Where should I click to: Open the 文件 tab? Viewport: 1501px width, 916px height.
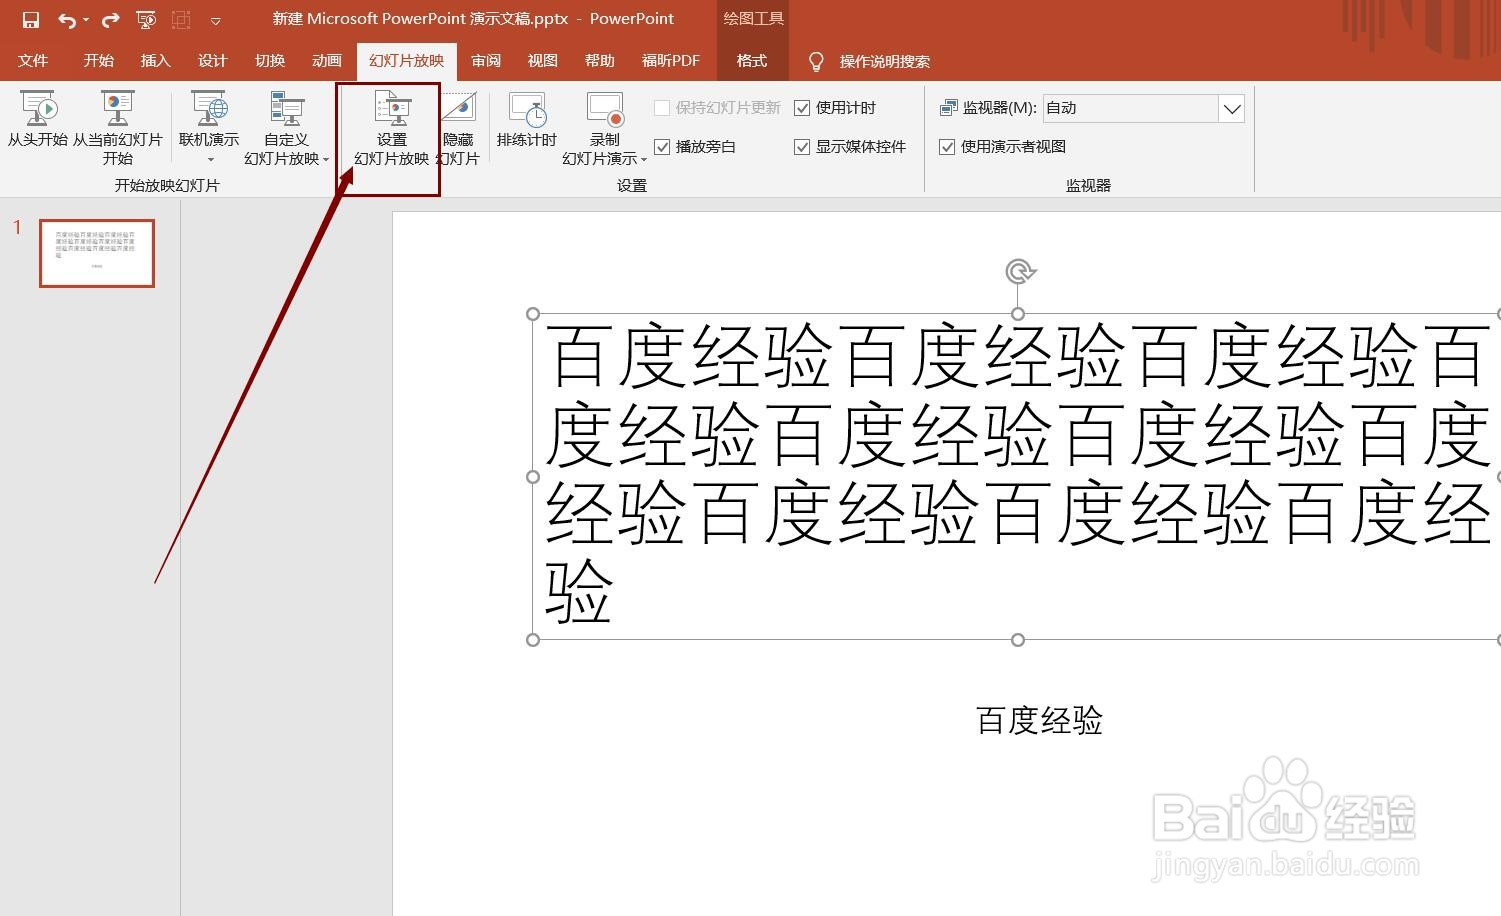[x=33, y=61]
